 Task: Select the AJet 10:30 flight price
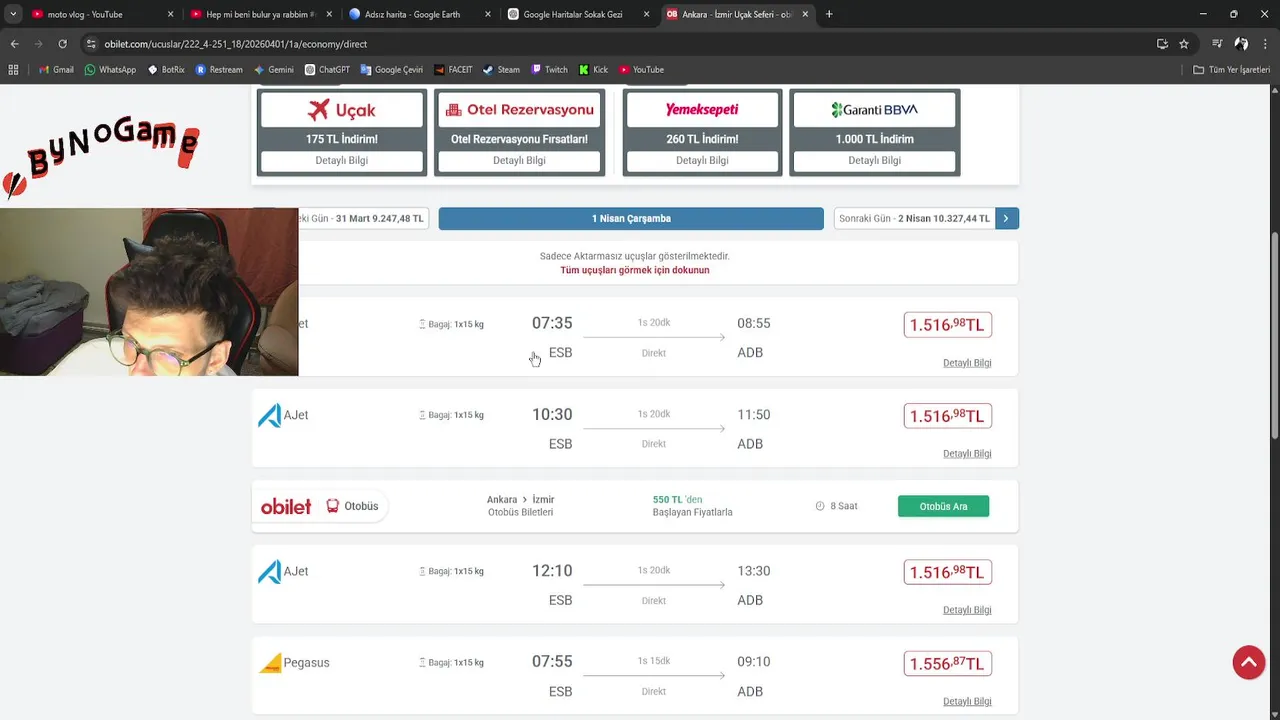[x=947, y=416]
